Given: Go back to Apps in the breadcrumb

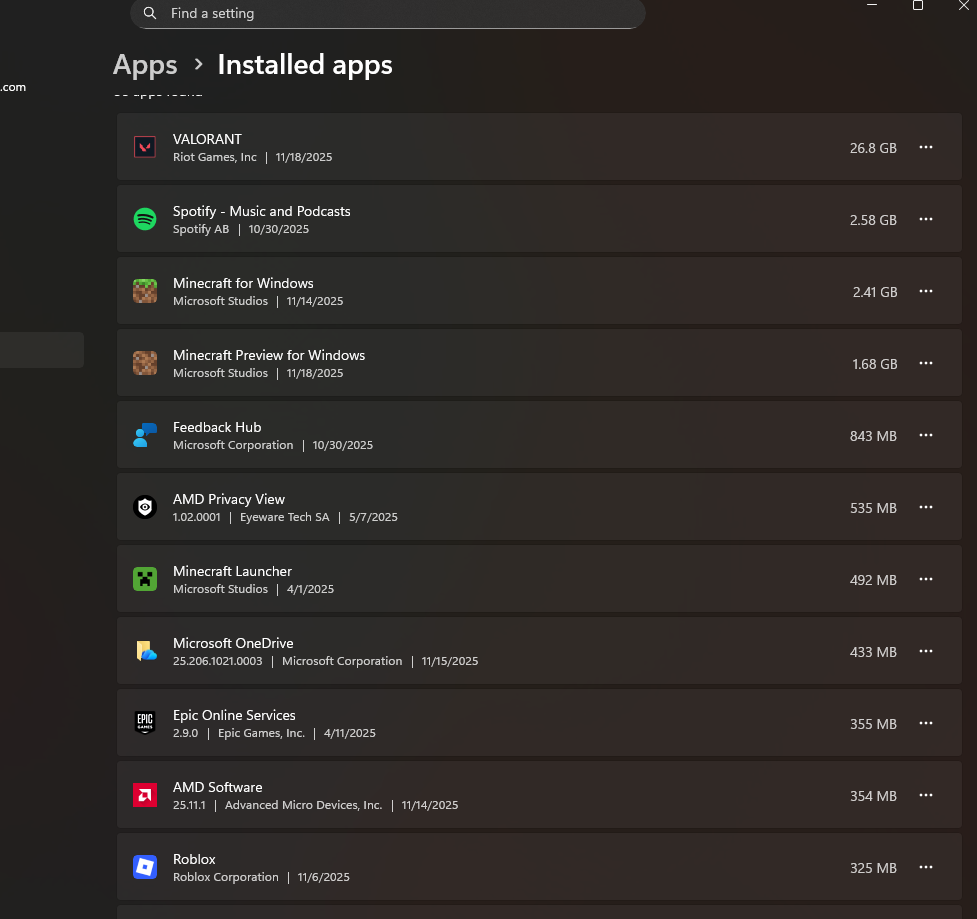Looking at the screenshot, I should (145, 65).
